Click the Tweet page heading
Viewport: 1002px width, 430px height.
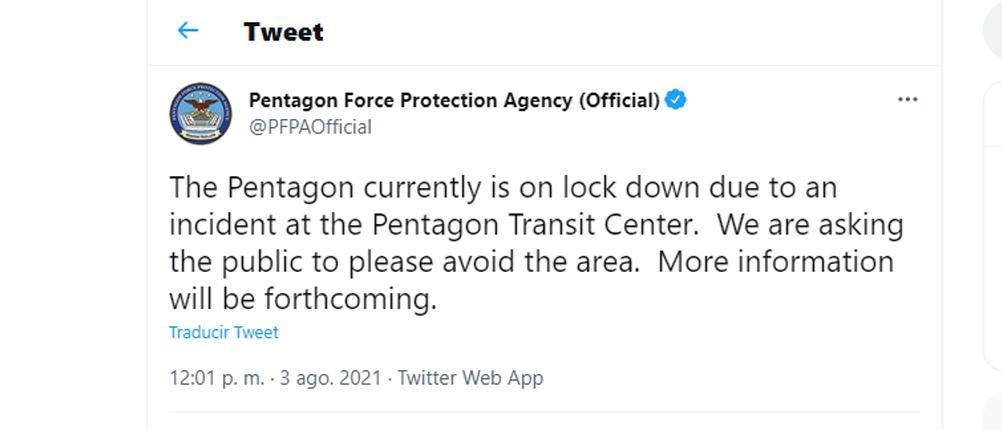point(284,31)
